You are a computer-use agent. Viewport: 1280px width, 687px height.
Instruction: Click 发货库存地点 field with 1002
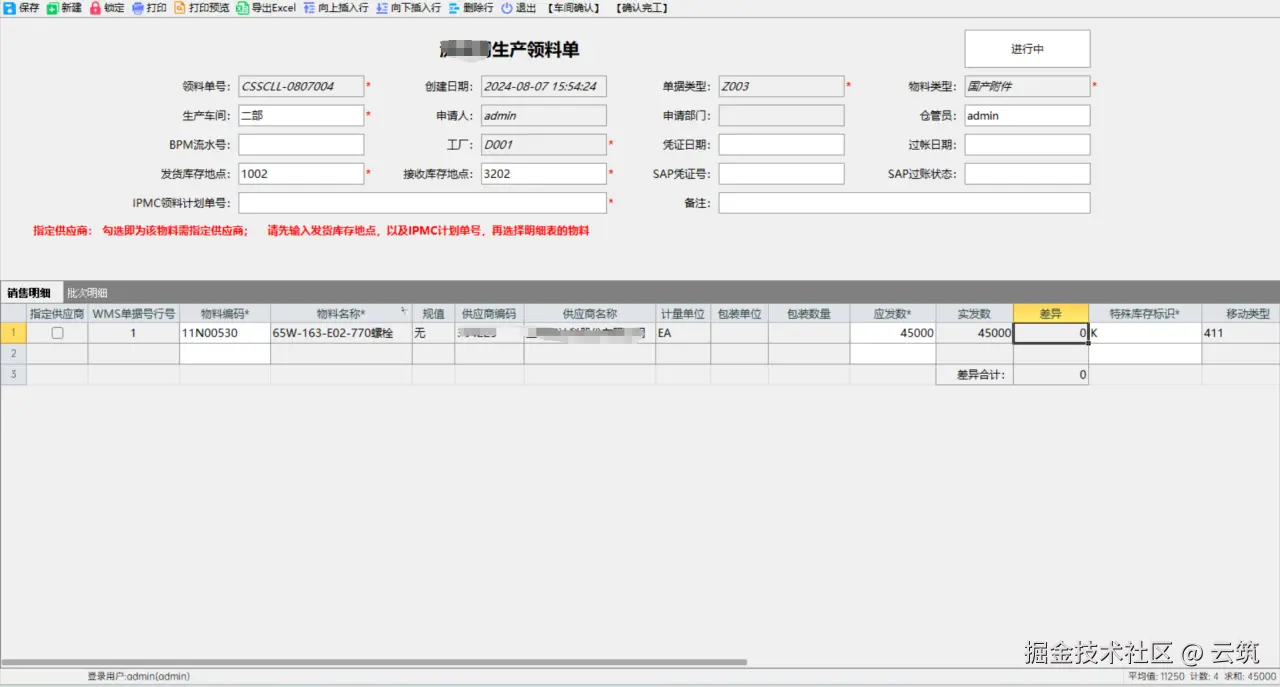pyautogui.click(x=301, y=173)
